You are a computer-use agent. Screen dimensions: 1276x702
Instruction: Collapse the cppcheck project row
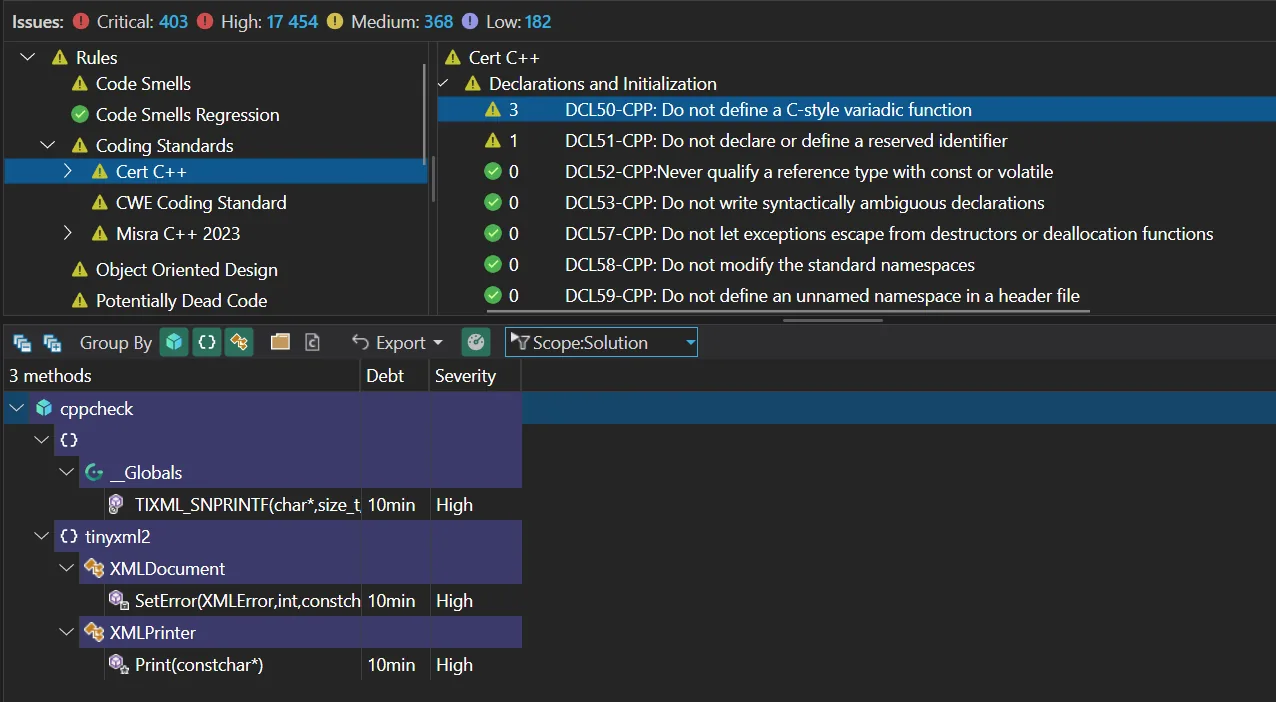pyautogui.click(x=16, y=408)
